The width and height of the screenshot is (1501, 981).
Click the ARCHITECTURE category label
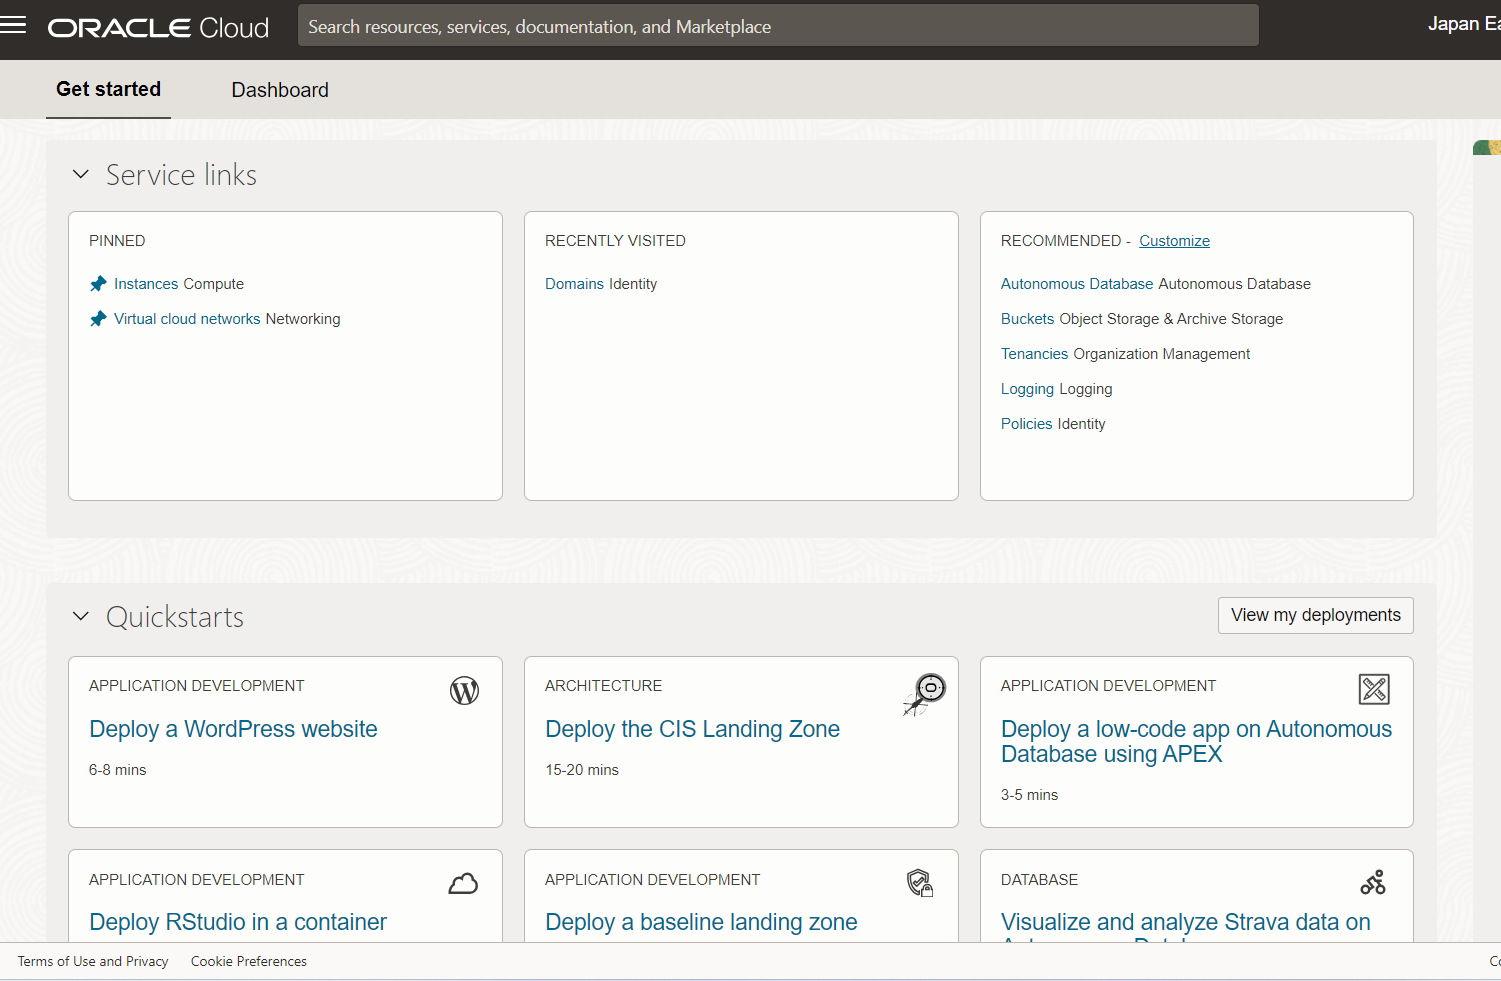[603, 686]
